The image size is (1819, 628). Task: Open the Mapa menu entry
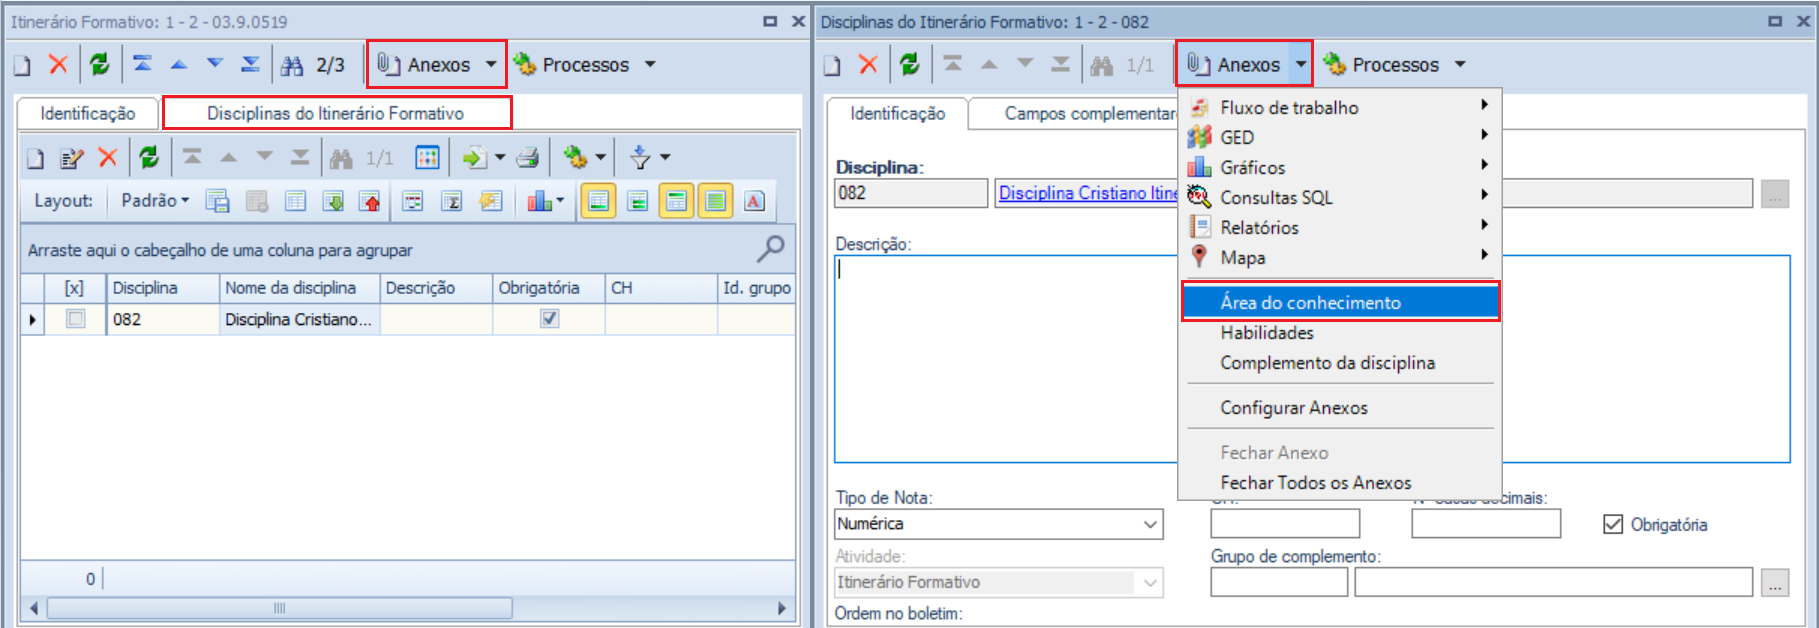click(1340, 257)
